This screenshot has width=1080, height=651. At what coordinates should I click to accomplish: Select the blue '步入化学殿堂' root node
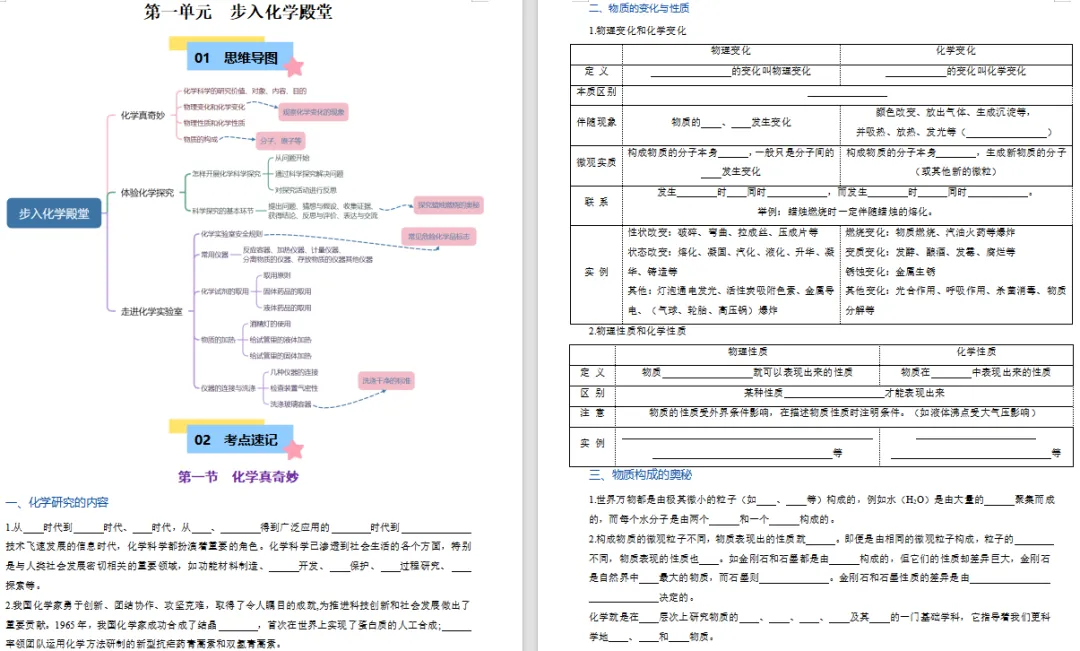tap(54, 214)
